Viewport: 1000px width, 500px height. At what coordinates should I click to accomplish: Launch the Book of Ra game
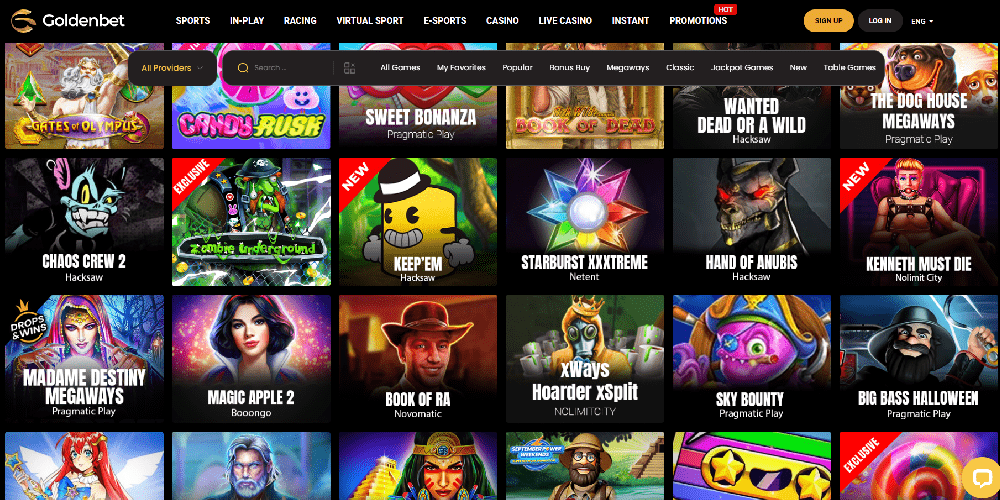418,358
